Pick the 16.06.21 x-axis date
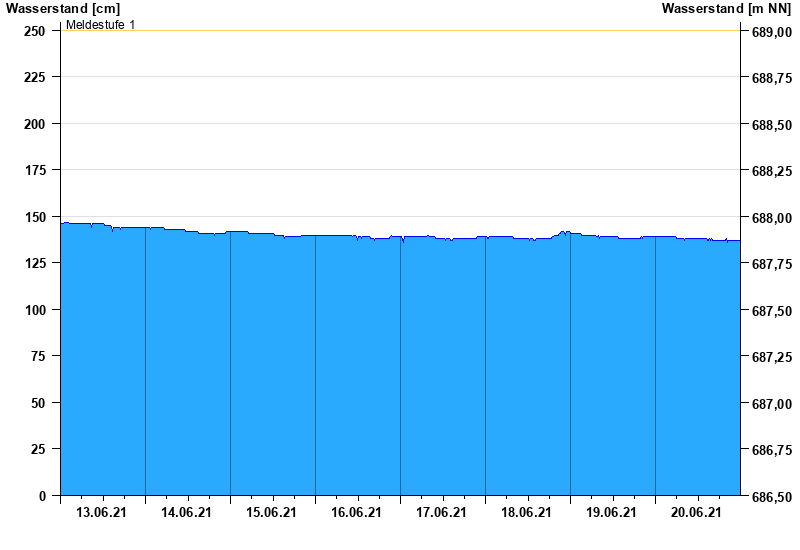Screen dimensions: 800x550 (x=357, y=513)
